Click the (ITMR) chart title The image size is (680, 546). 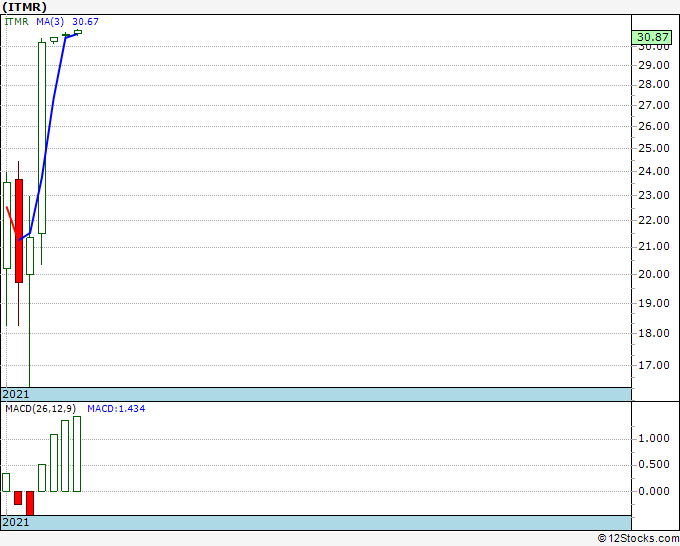(24, 6)
